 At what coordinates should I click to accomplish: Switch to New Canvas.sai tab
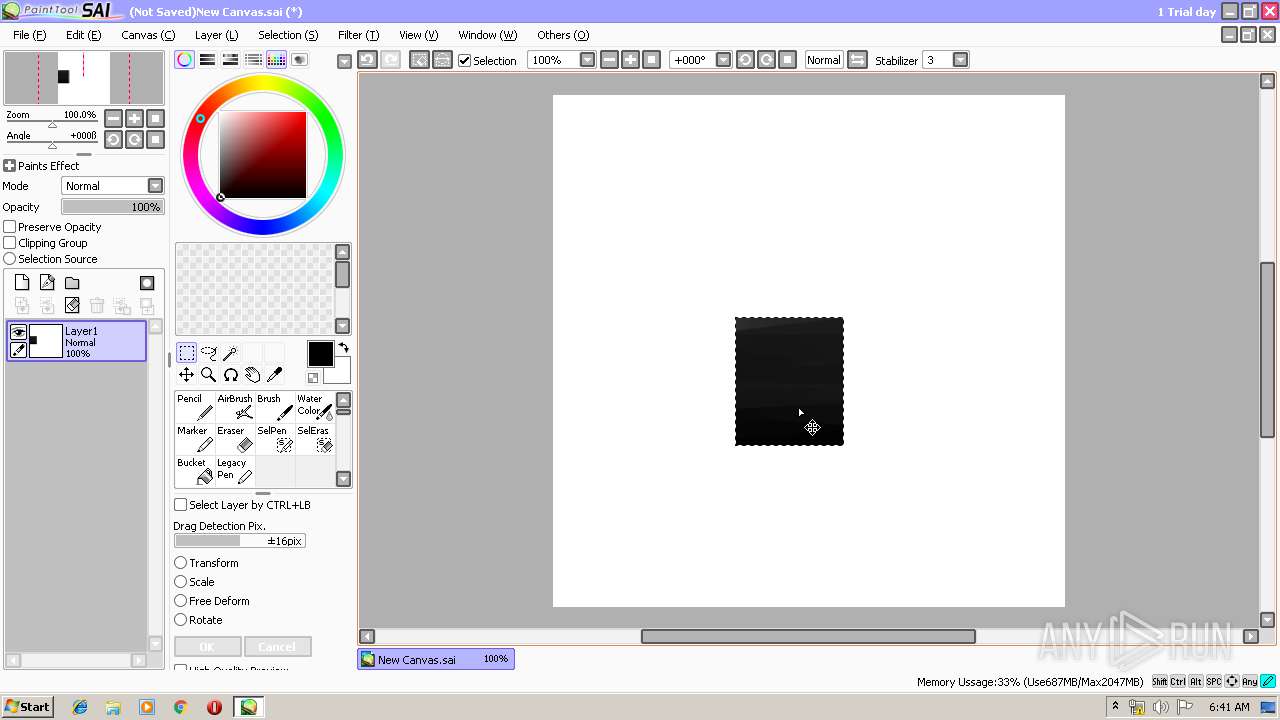(x=436, y=659)
